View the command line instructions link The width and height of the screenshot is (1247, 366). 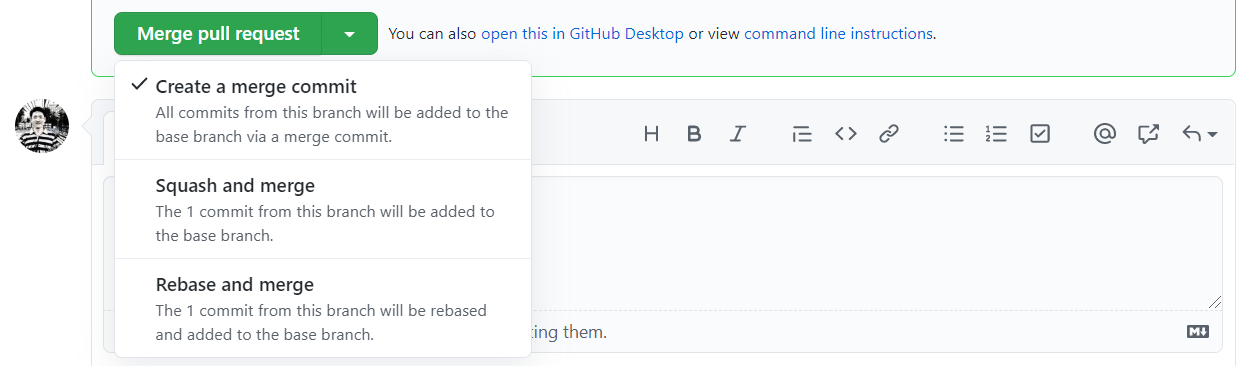coord(838,34)
